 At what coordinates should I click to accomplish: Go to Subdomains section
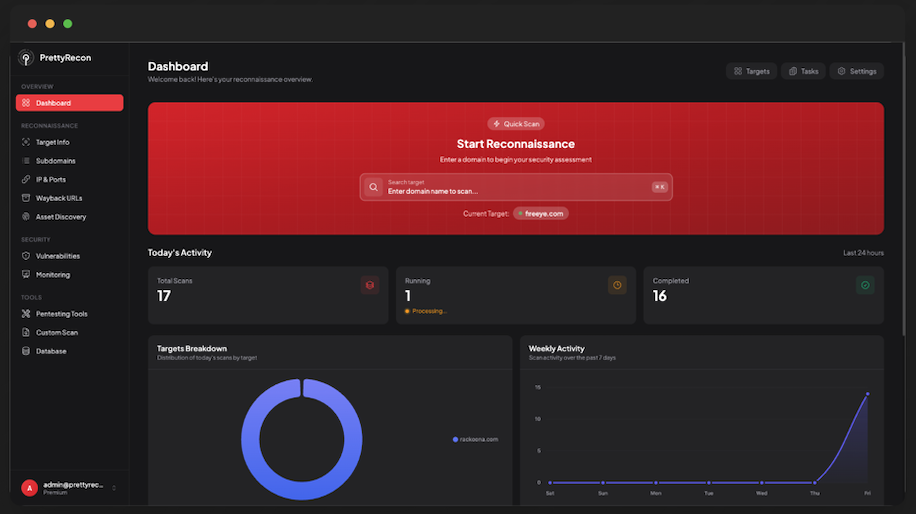(x=70, y=161)
